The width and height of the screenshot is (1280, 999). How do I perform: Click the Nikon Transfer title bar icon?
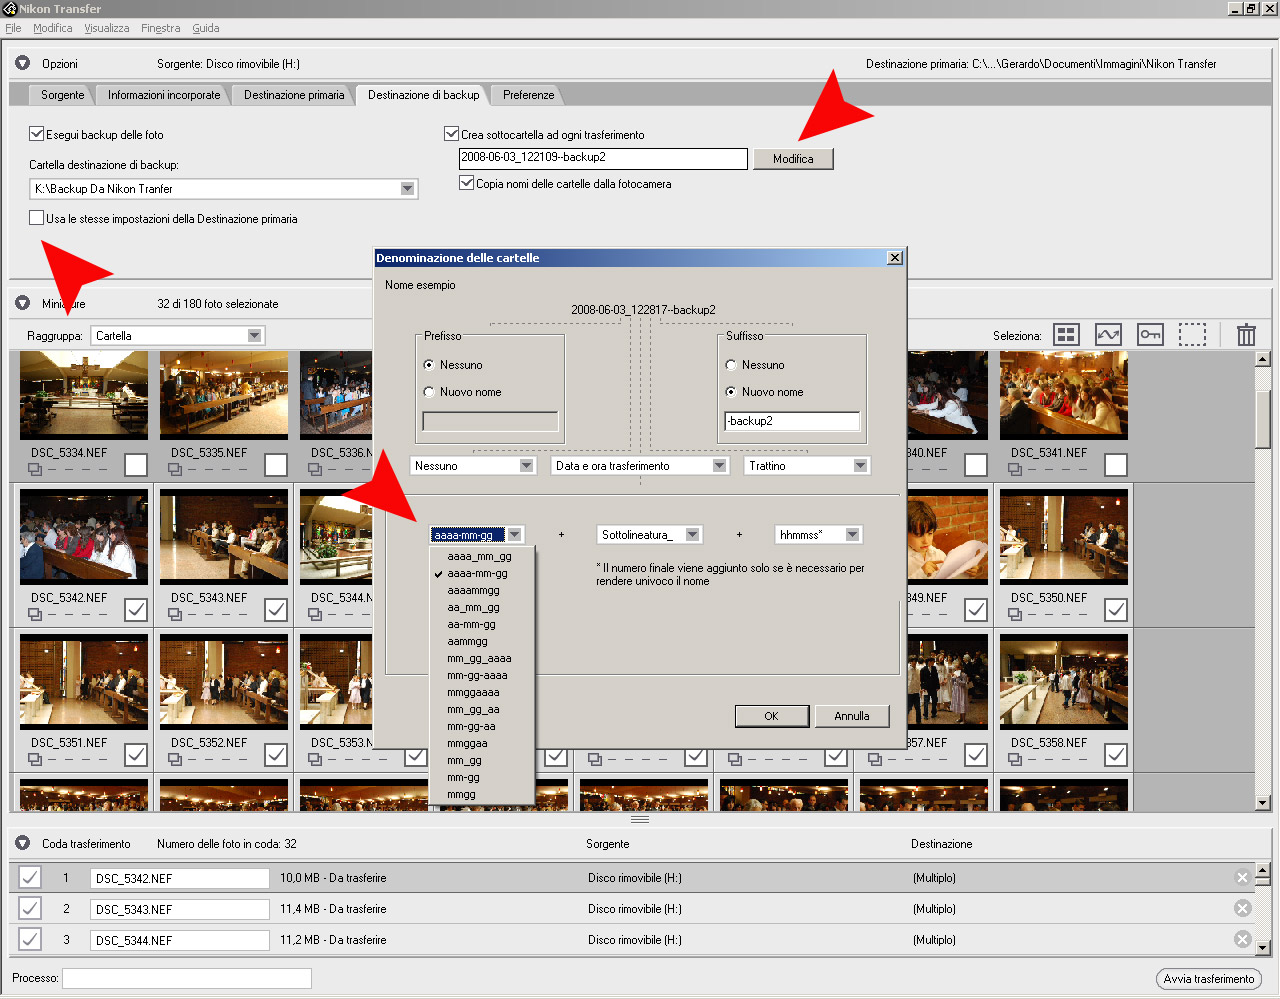(10, 9)
